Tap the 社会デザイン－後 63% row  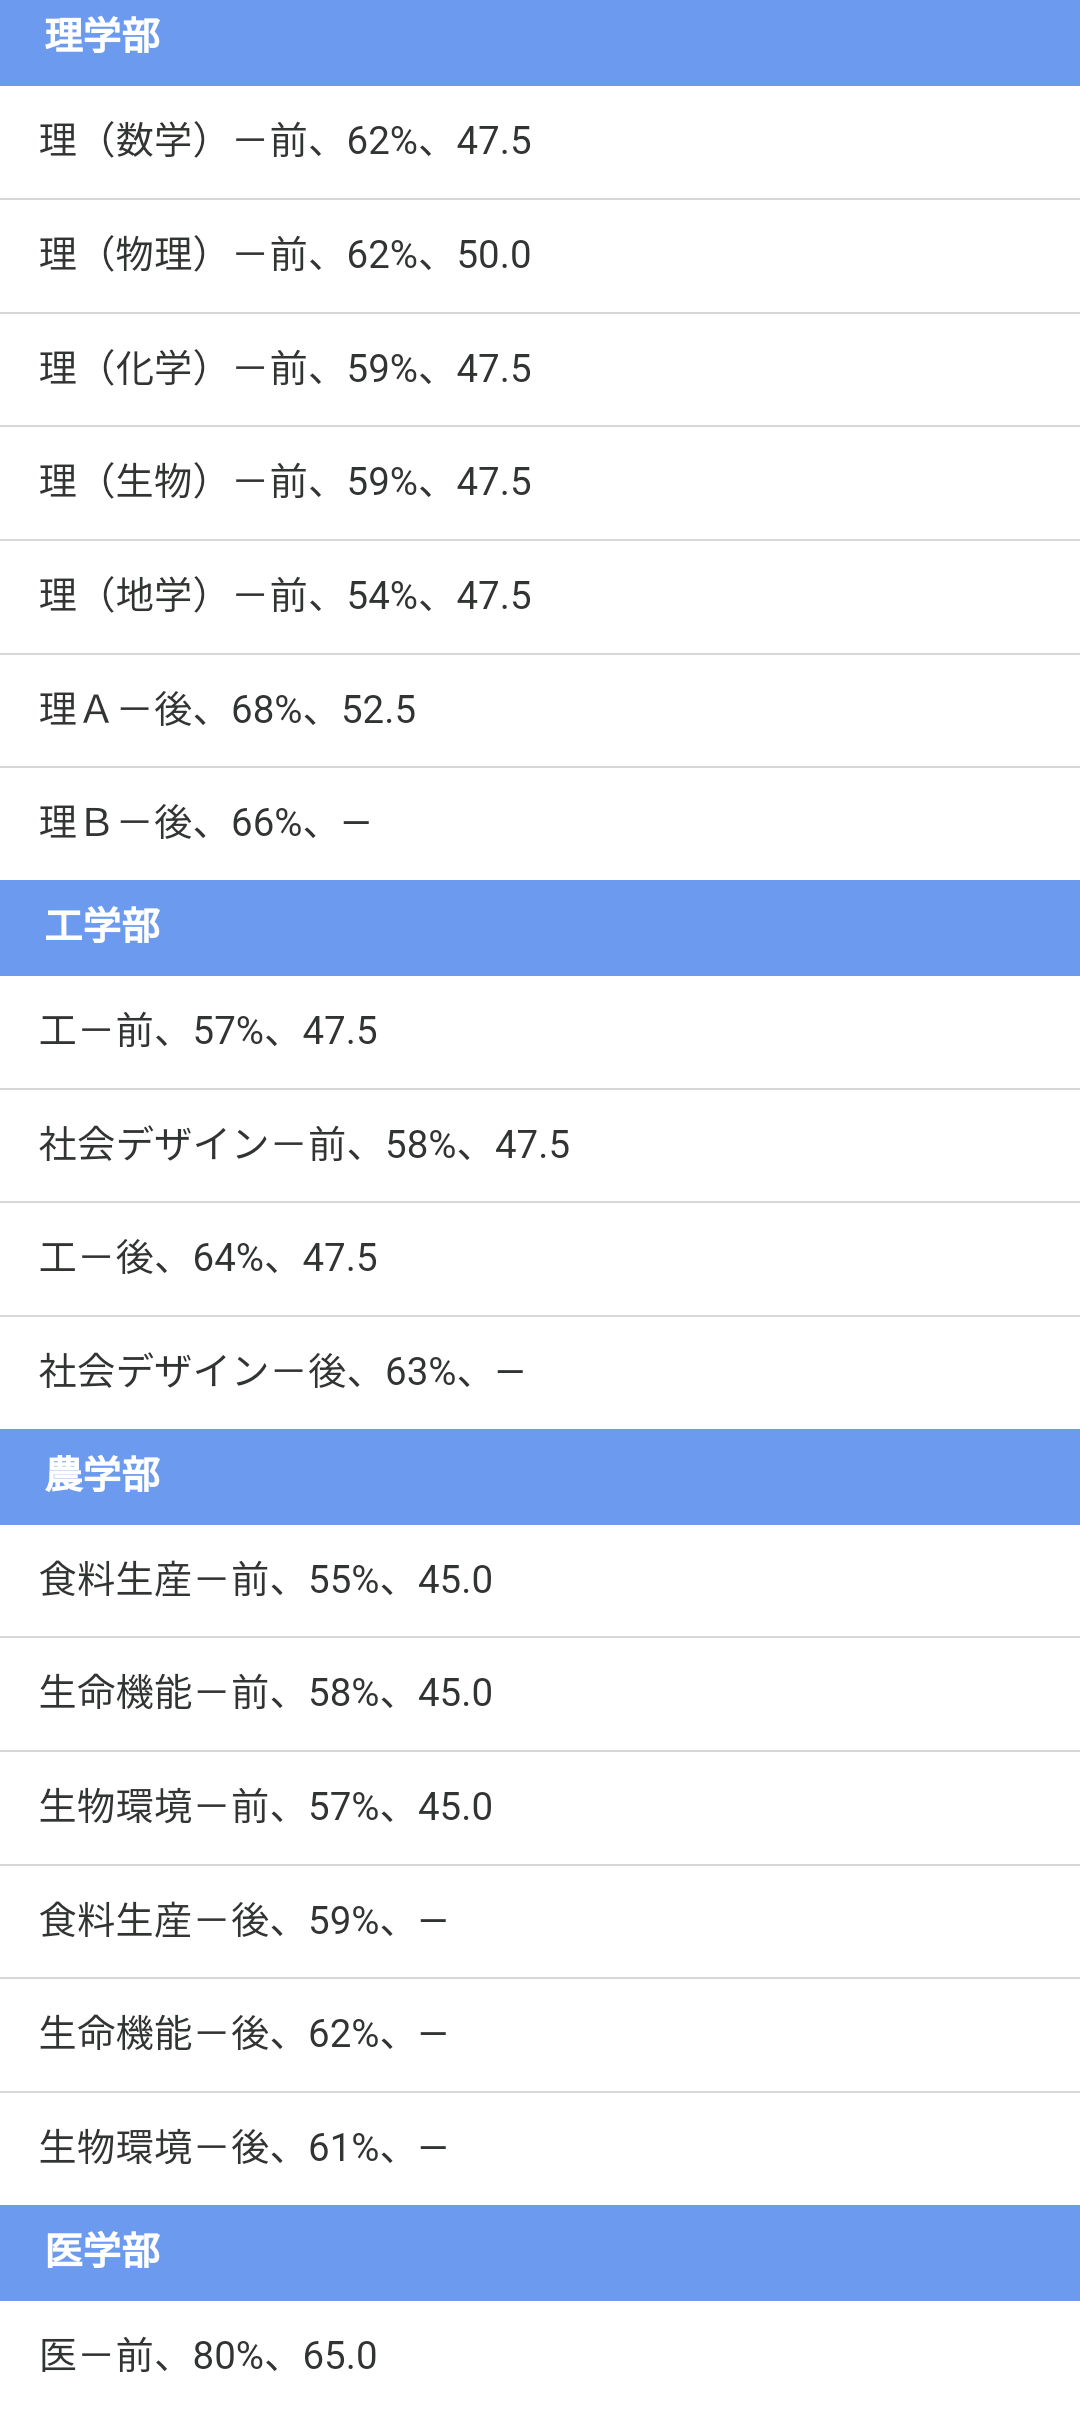540,1373
